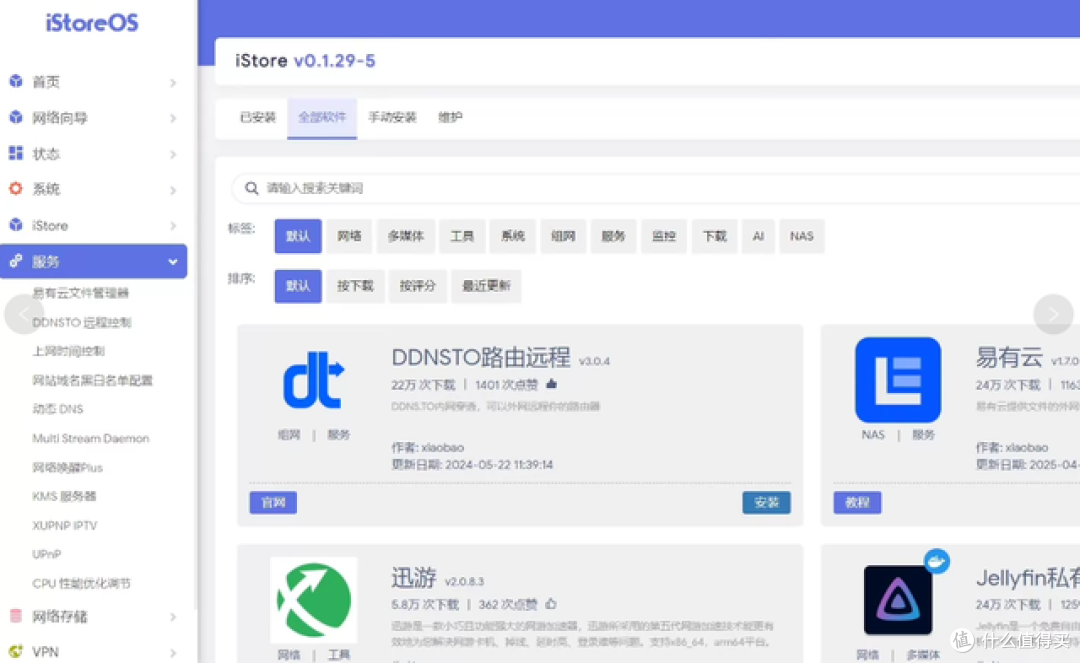Image resolution: width=1080 pixels, height=663 pixels.
Task: Expand the 状态 menu chevron
Action: [173, 154]
